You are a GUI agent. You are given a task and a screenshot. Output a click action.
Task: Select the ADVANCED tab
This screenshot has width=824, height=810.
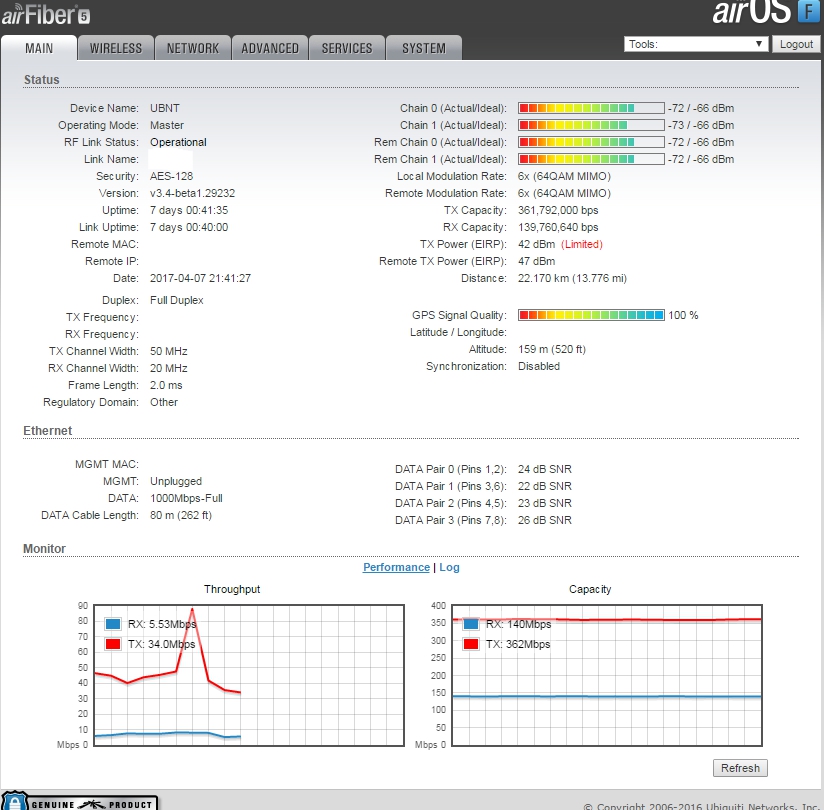270,48
